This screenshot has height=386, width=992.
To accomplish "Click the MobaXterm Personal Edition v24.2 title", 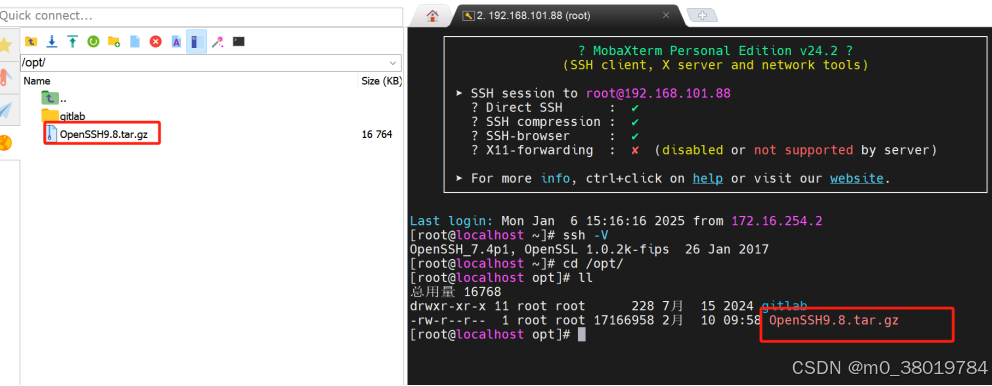I will pos(715,51).
